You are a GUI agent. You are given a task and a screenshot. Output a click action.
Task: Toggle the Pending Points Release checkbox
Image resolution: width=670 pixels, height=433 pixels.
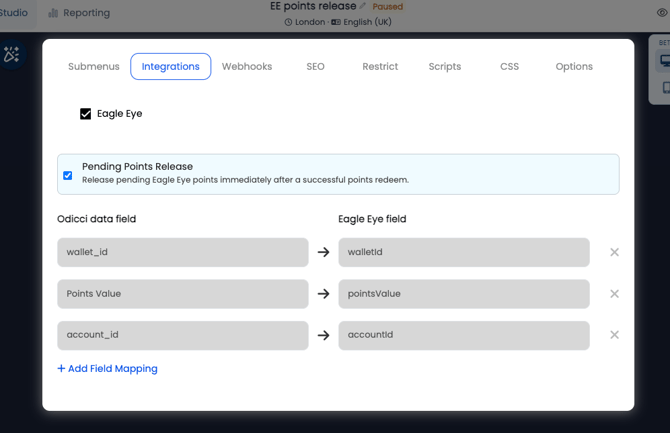pos(68,175)
